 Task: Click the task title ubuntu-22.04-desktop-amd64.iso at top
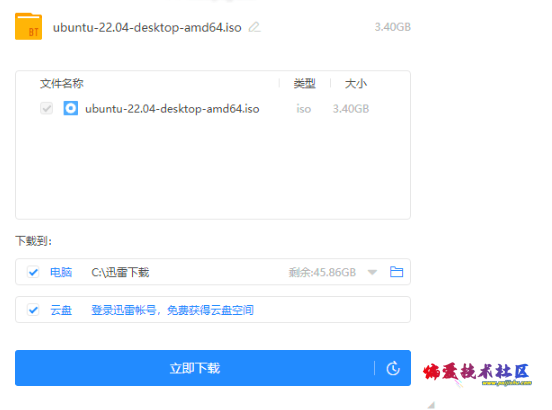tap(147, 27)
